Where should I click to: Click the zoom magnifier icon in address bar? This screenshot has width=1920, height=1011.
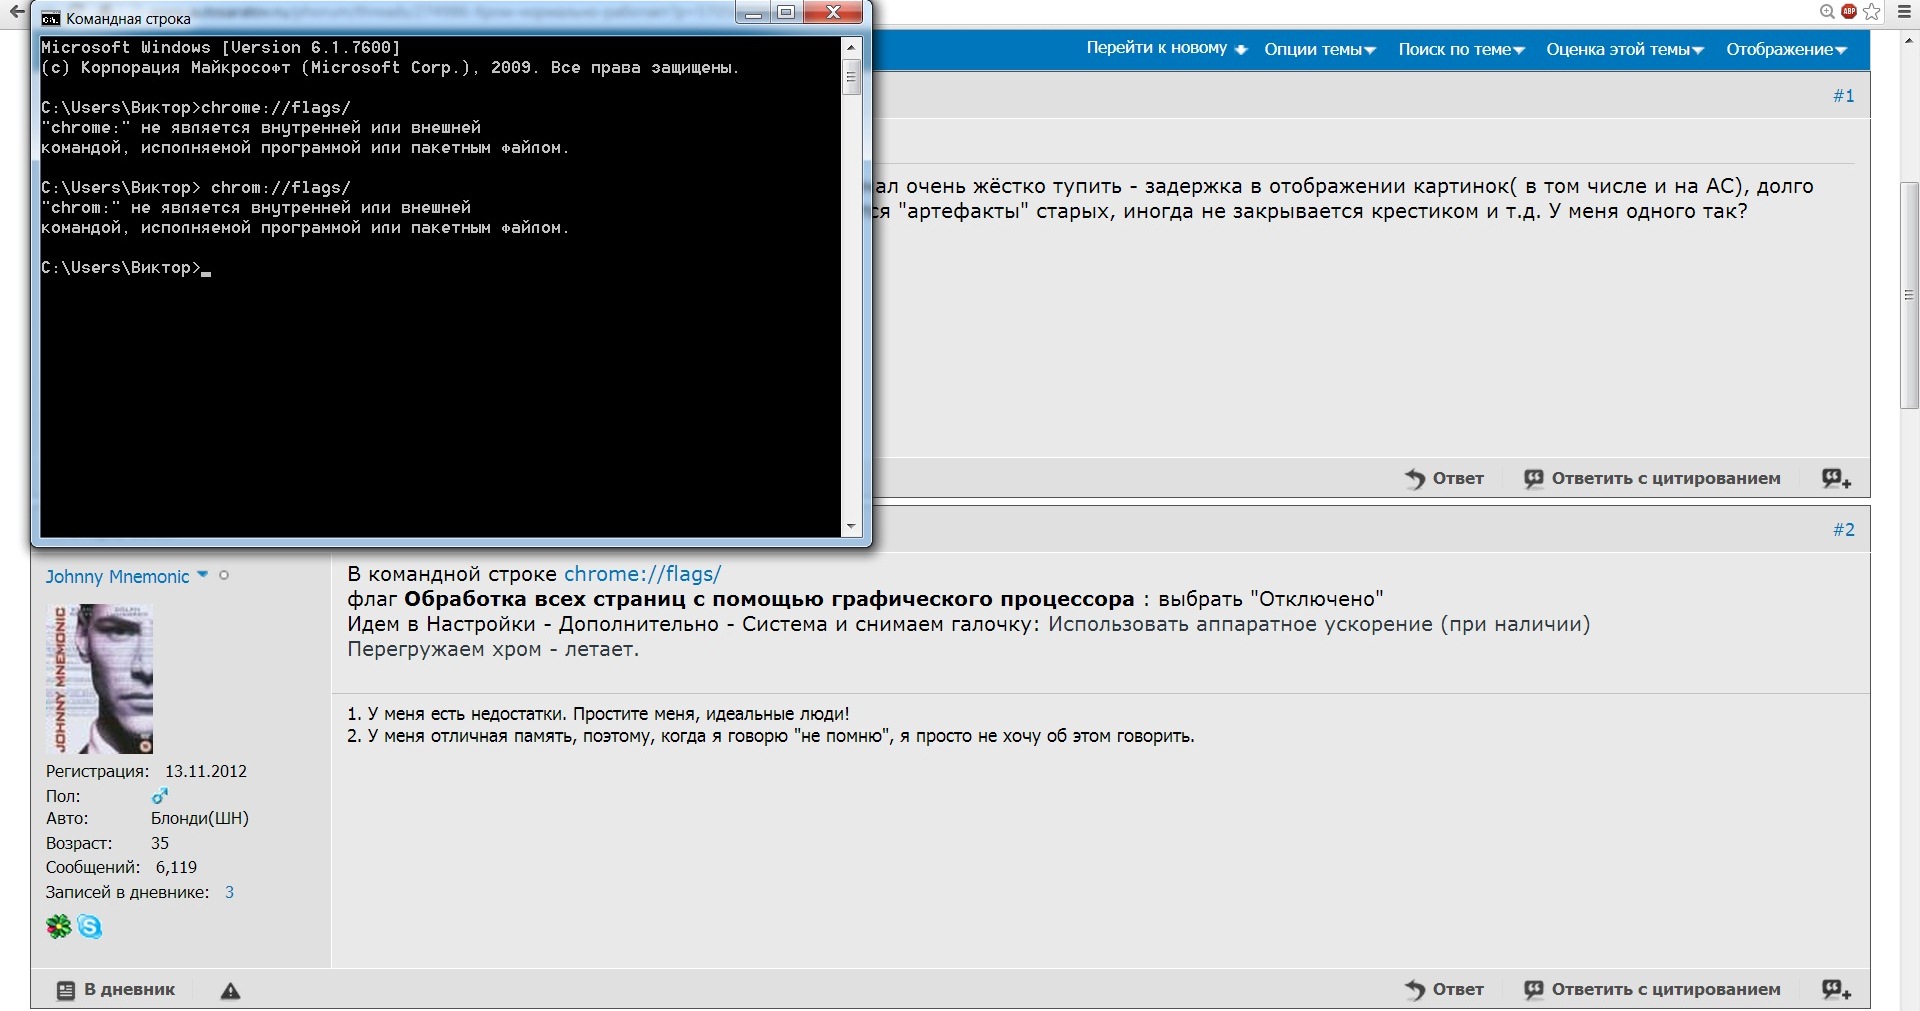(1827, 12)
